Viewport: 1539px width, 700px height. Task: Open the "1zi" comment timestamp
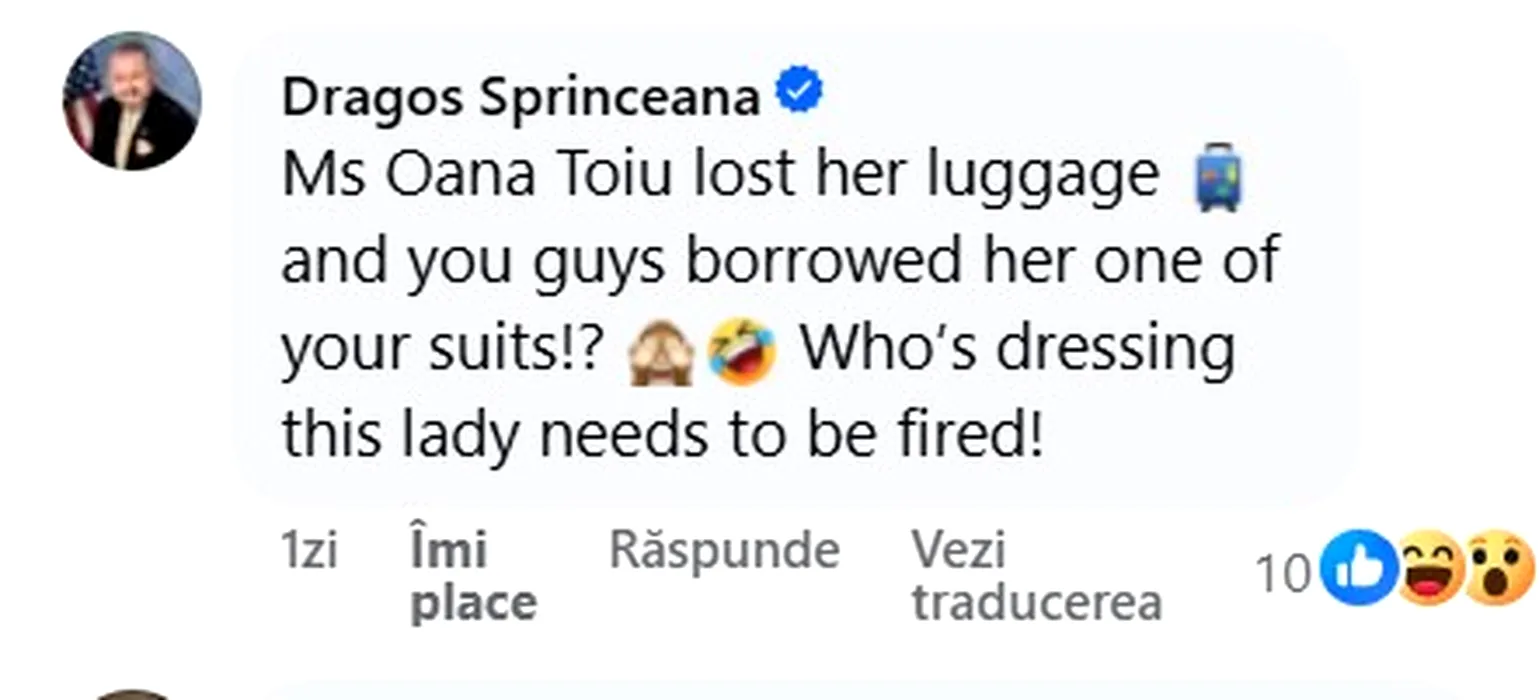pos(309,551)
